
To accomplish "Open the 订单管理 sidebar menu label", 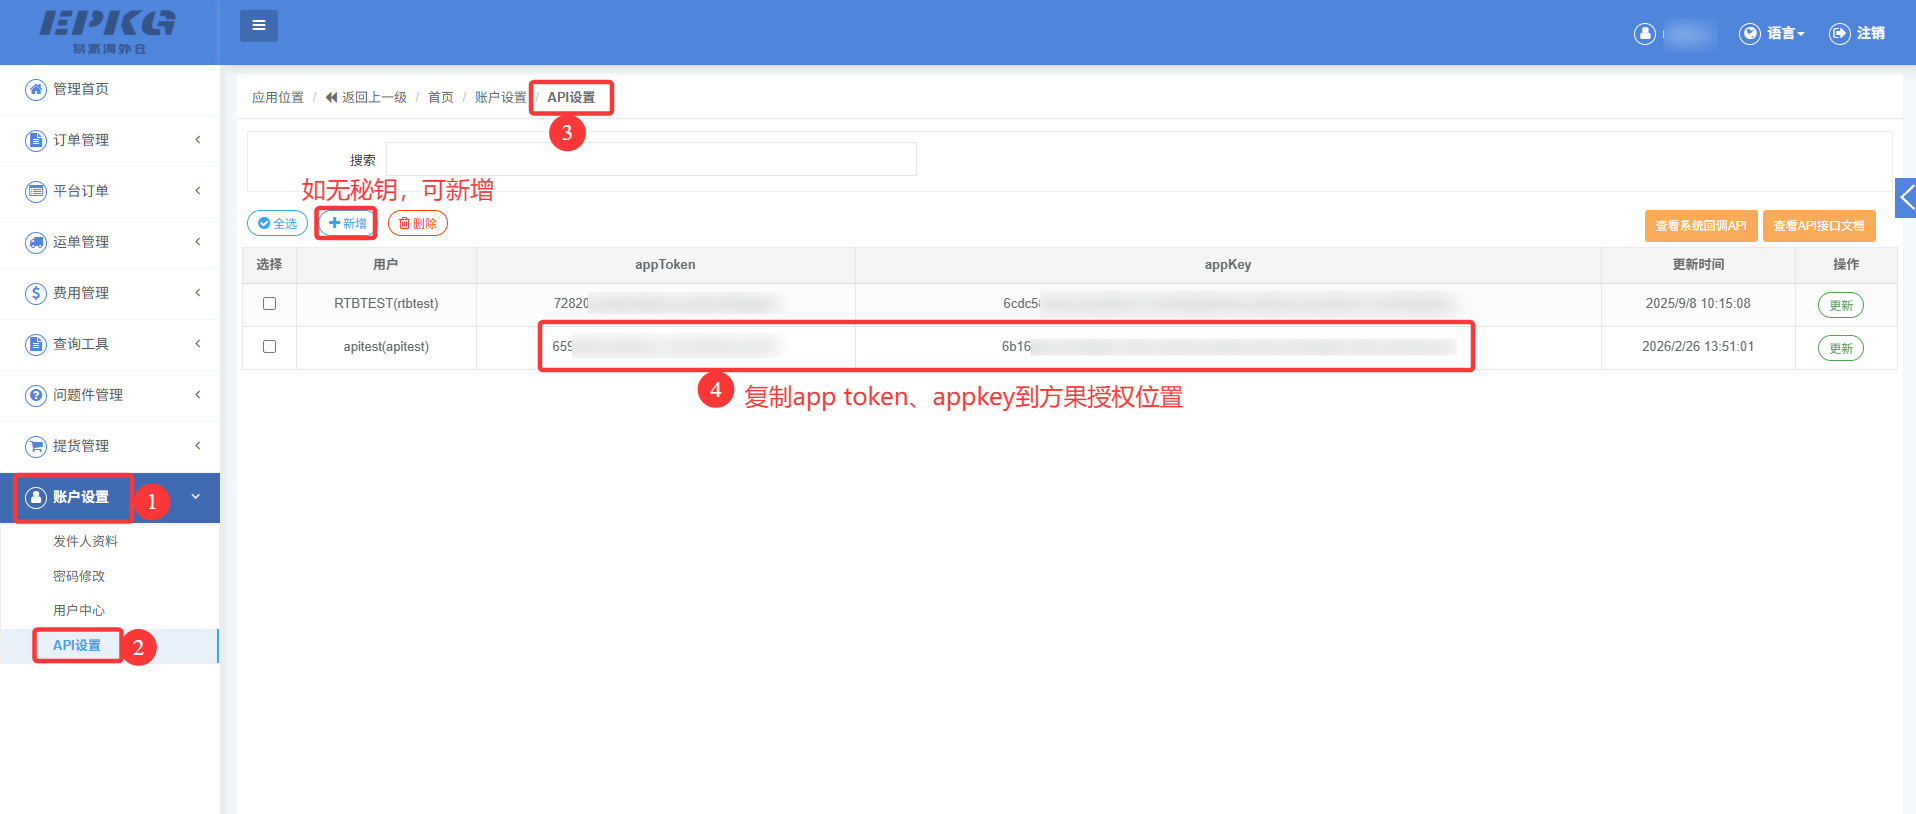I will pyautogui.click(x=81, y=140).
